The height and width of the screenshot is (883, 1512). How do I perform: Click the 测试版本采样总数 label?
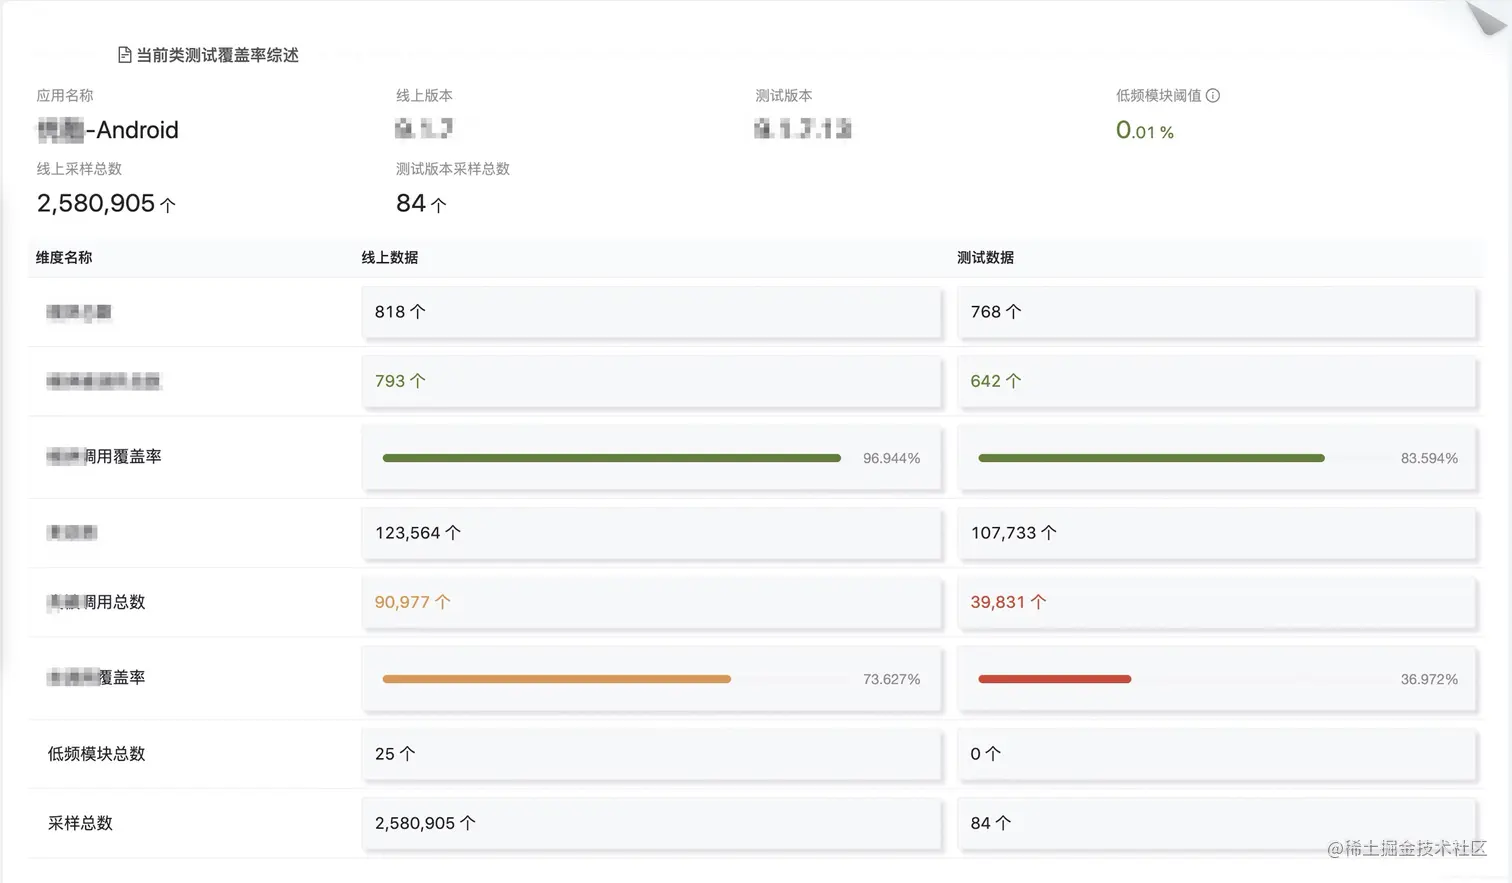[x=453, y=169]
